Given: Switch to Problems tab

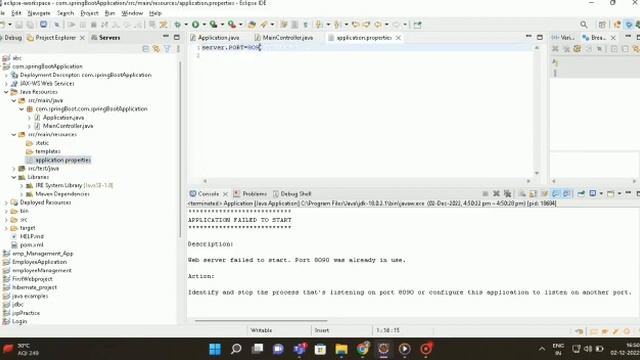Looking at the screenshot, I should (250, 193).
